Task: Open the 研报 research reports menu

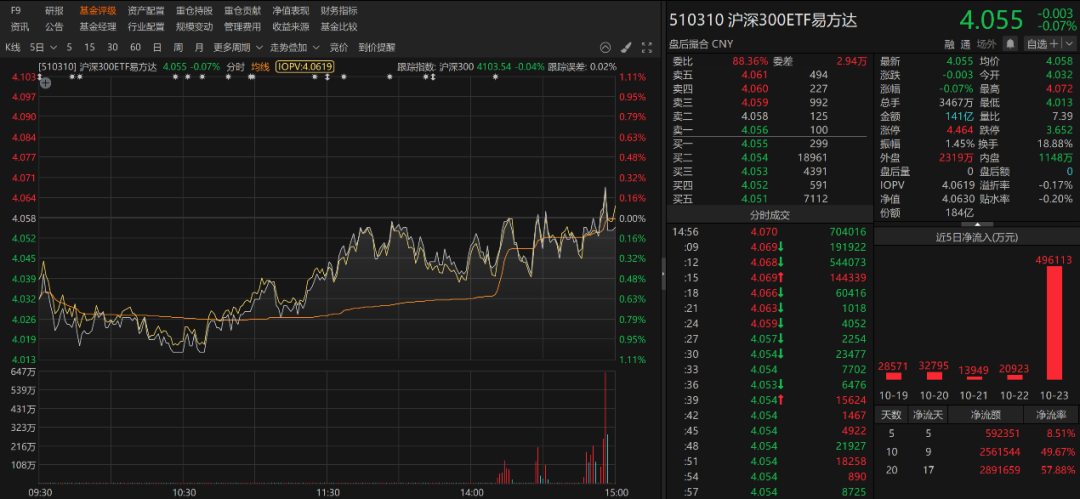Action: (54, 11)
